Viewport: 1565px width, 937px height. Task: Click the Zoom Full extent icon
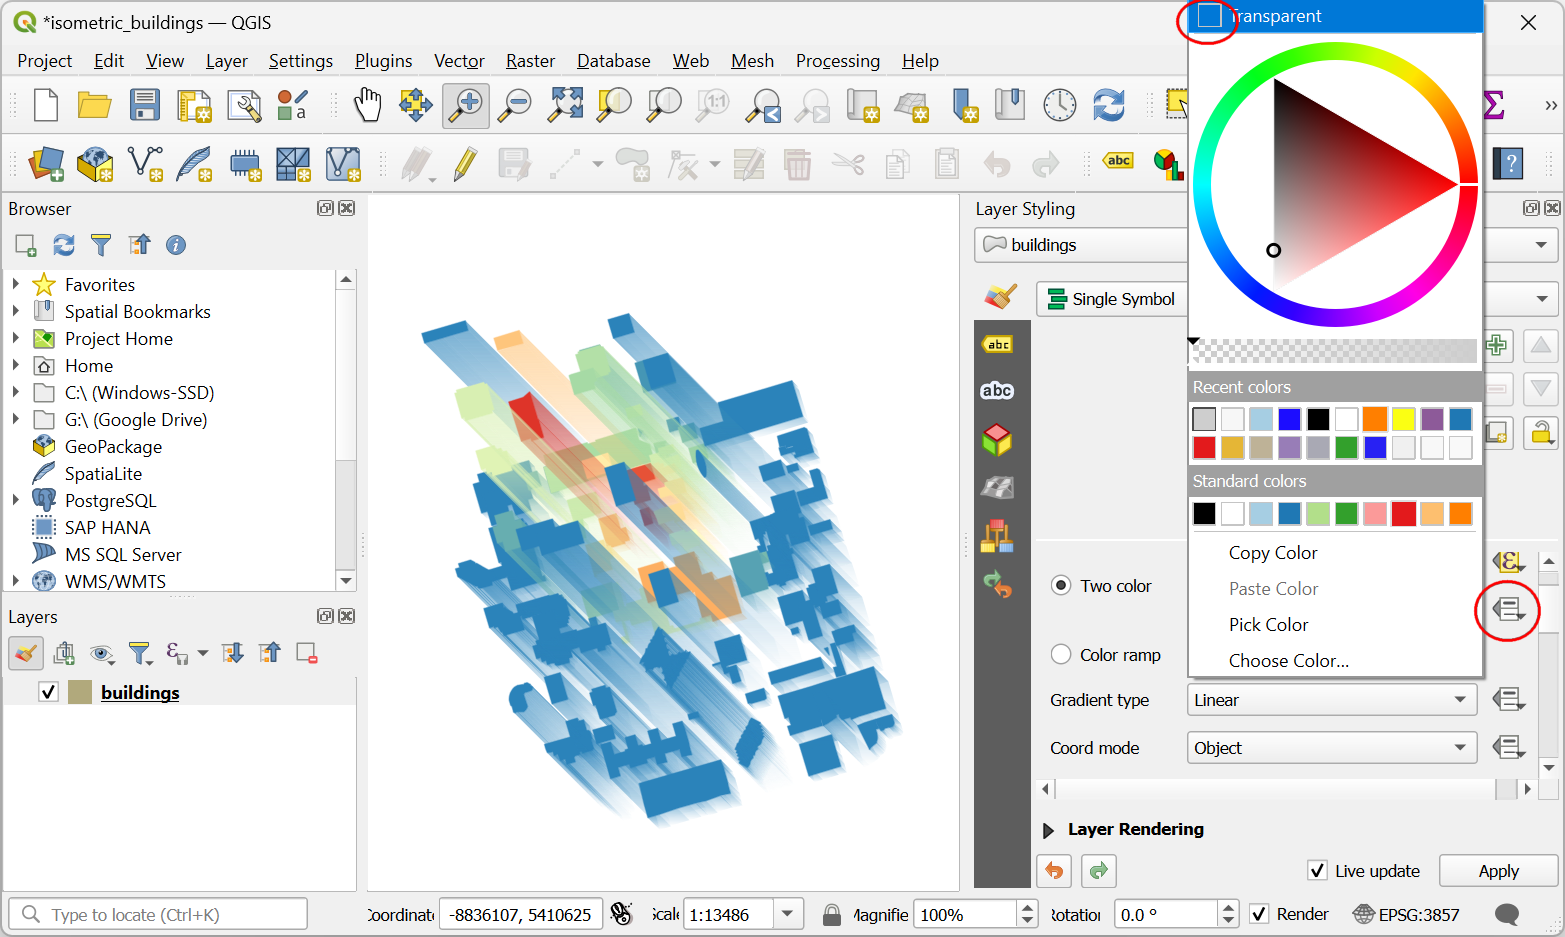coord(565,105)
